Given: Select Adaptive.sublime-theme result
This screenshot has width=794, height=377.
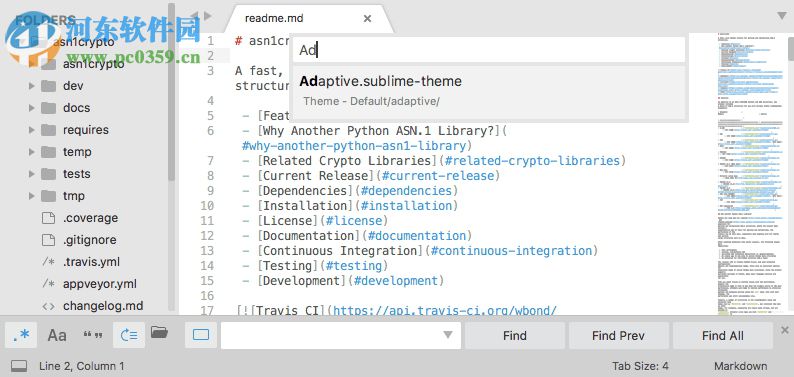Looking at the screenshot, I should tap(489, 91).
